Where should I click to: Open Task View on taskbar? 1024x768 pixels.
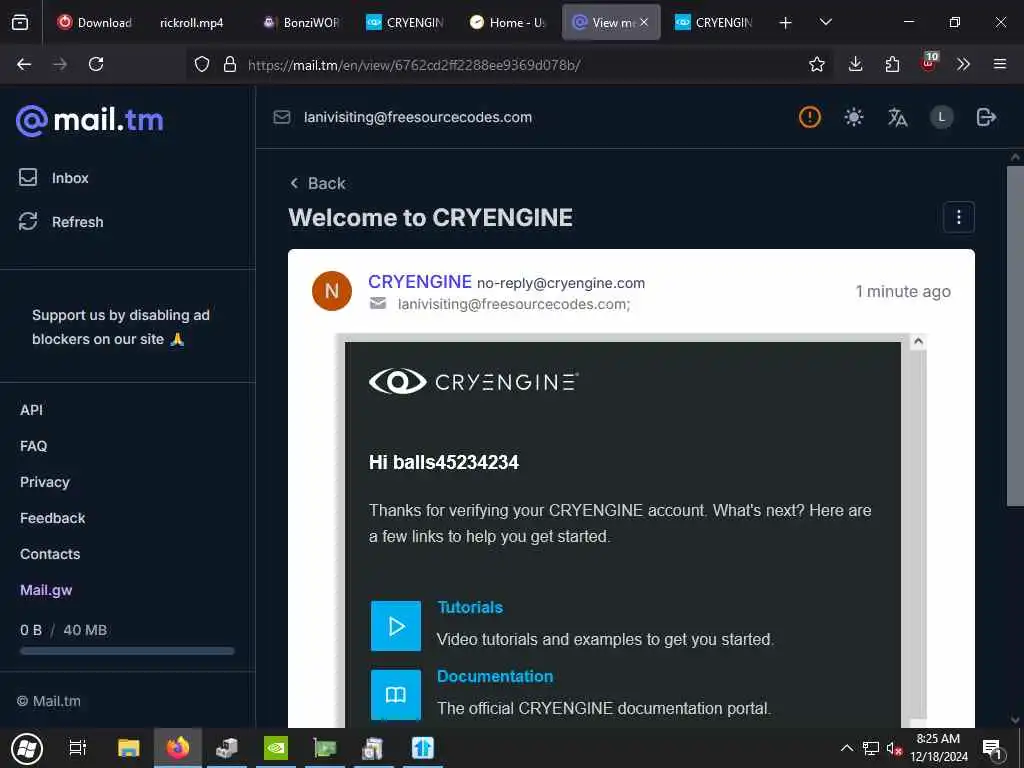click(x=78, y=748)
